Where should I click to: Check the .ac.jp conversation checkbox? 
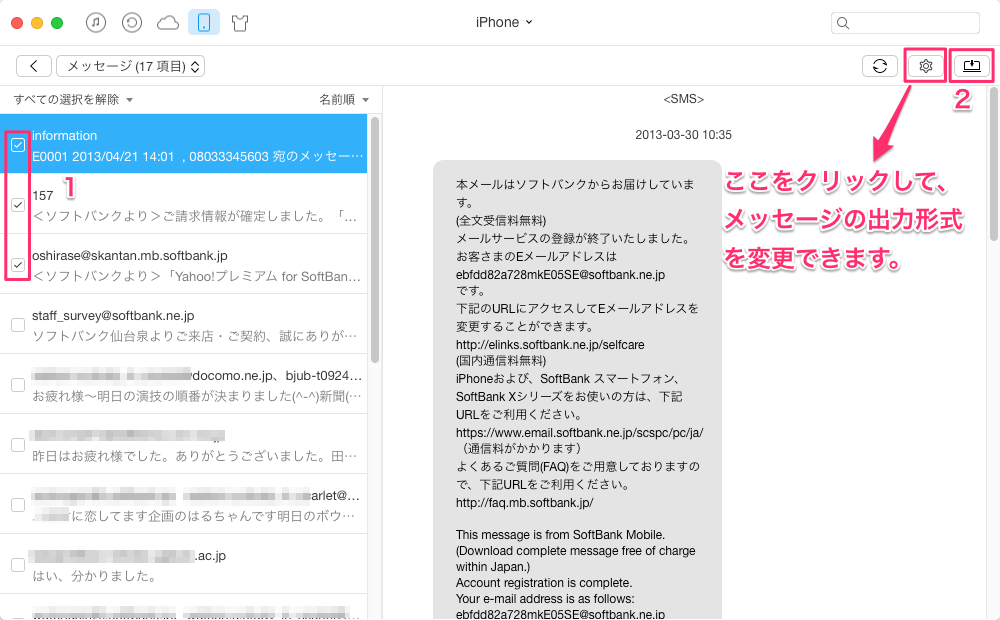[x=18, y=565]
